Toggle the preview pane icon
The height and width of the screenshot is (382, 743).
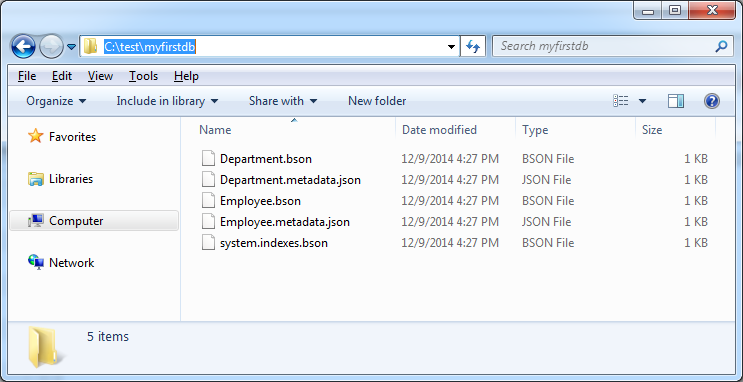(676, 101)
